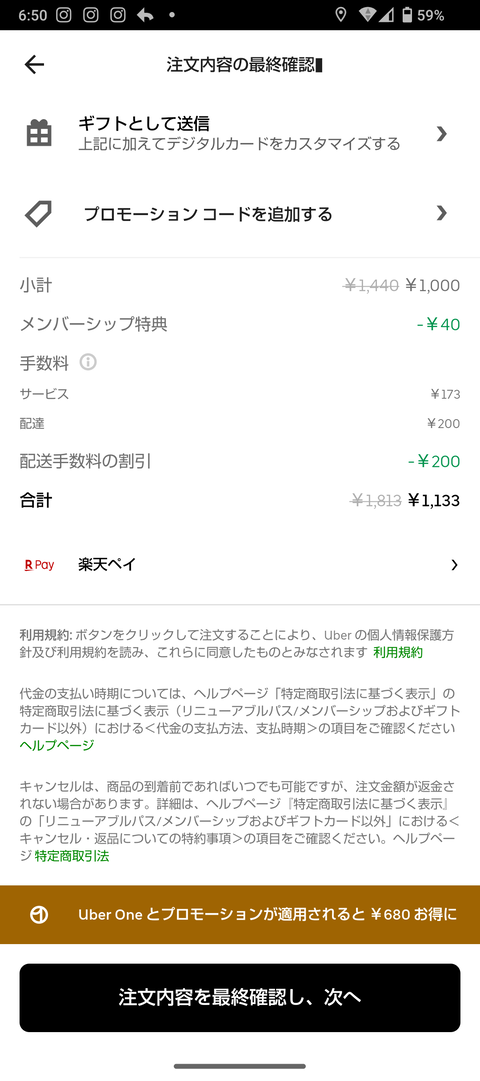Open the green ヘルプページ link
Viewport: 480px width, 1081px height.
[57, 745]
